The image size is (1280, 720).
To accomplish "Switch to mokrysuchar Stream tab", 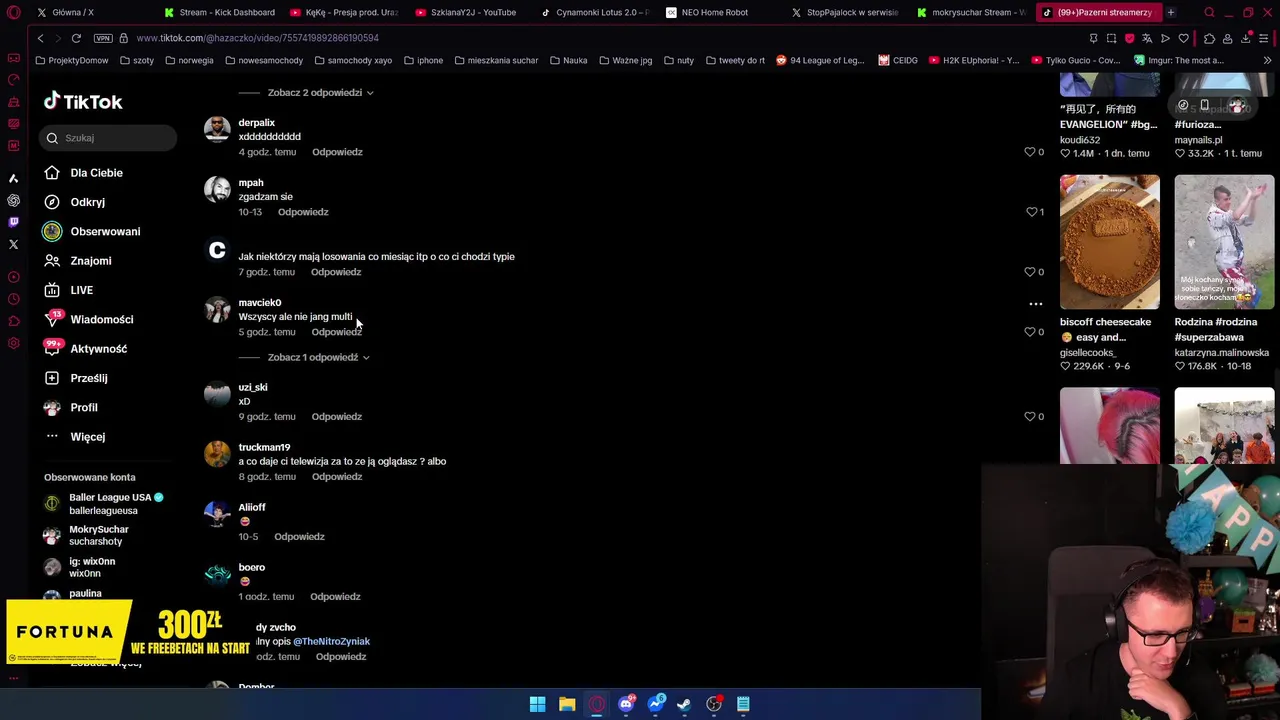I will [x=970, y=13].
